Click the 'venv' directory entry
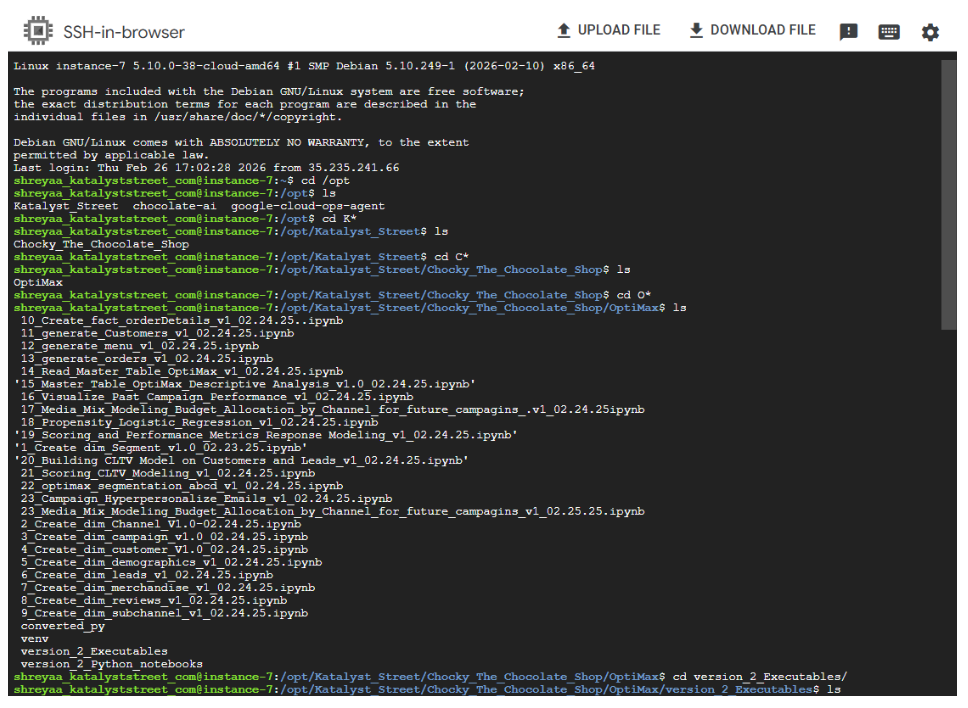 tap(35, 639)
